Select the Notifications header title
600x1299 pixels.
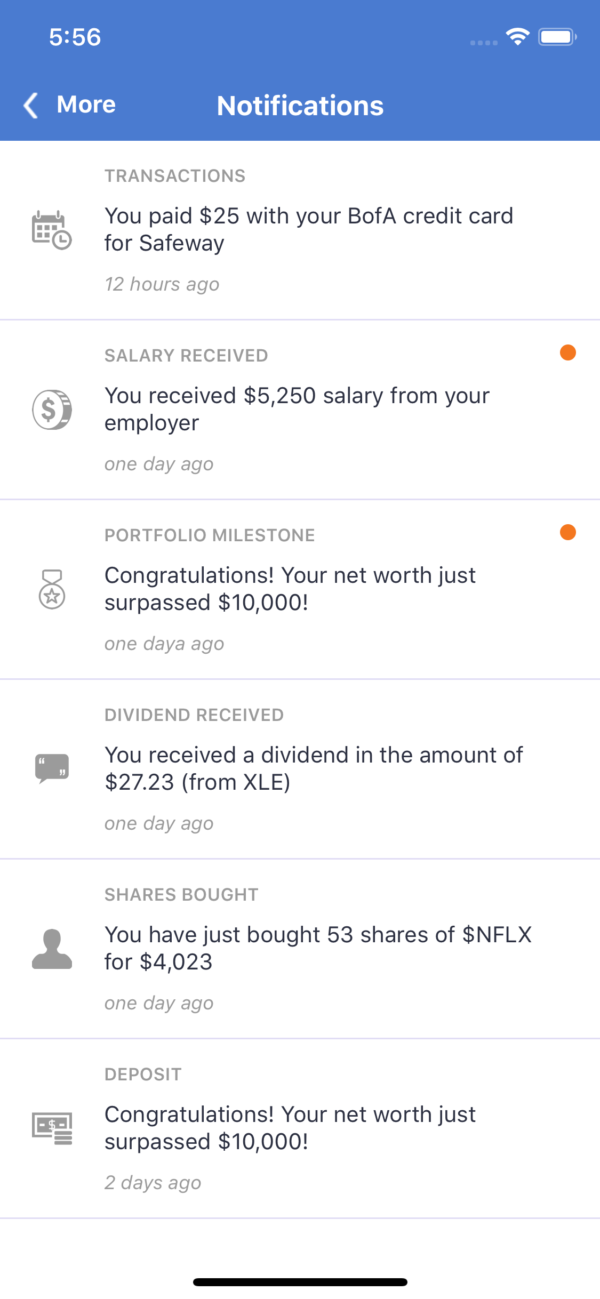pos(300,105)
